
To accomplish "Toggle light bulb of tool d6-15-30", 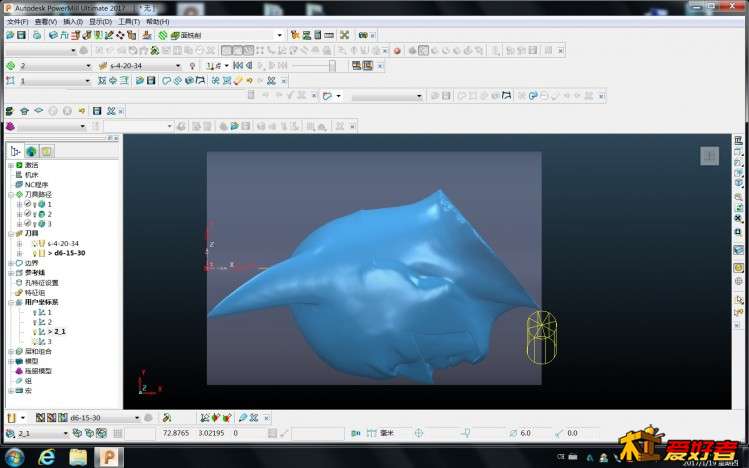I will pos(35,253).
